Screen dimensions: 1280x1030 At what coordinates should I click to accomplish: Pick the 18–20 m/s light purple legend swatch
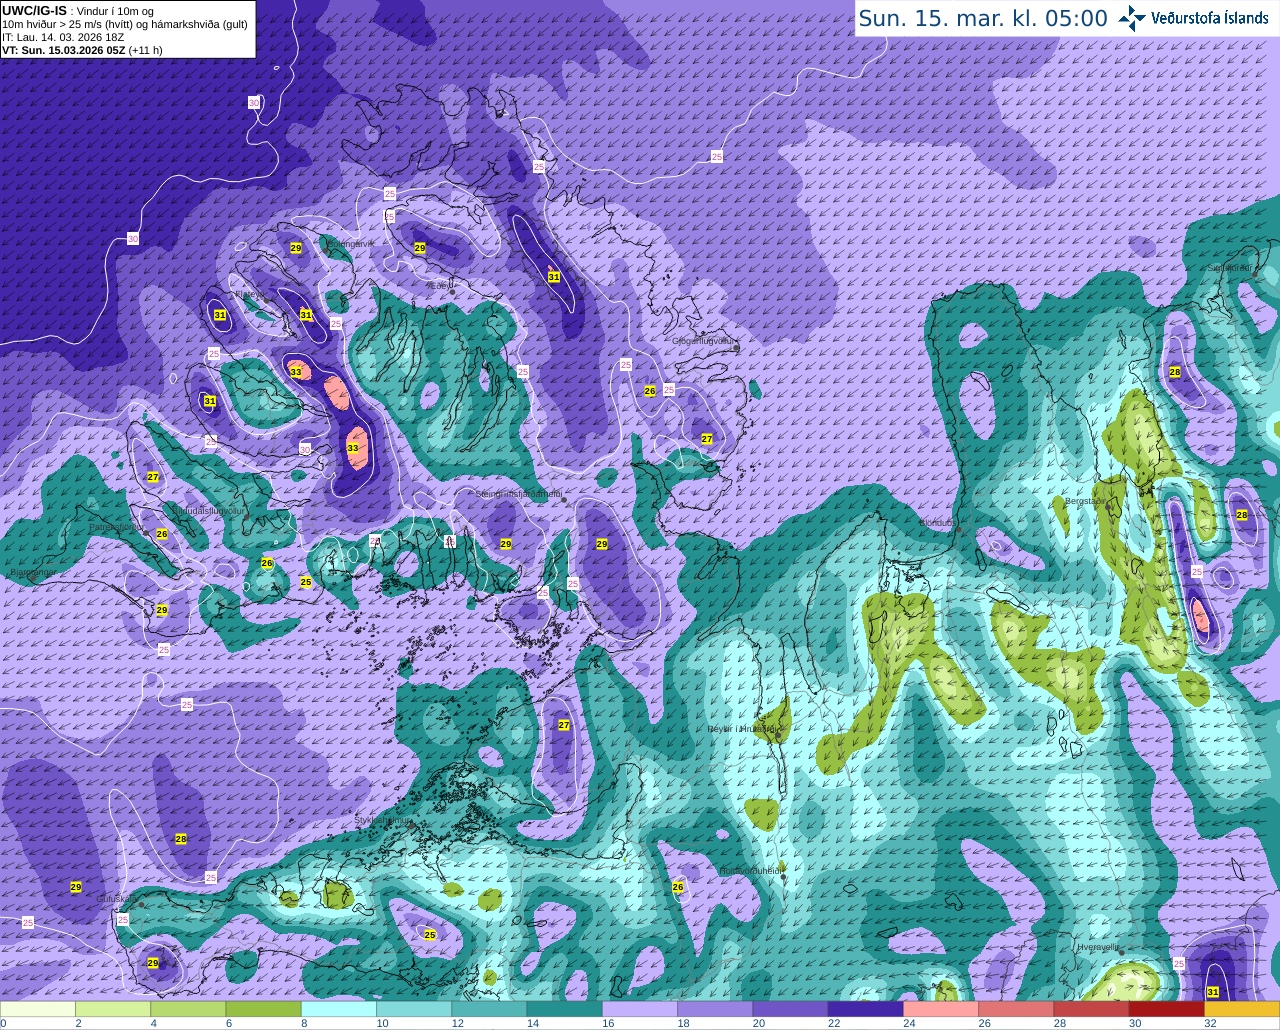click(715, 1009)
